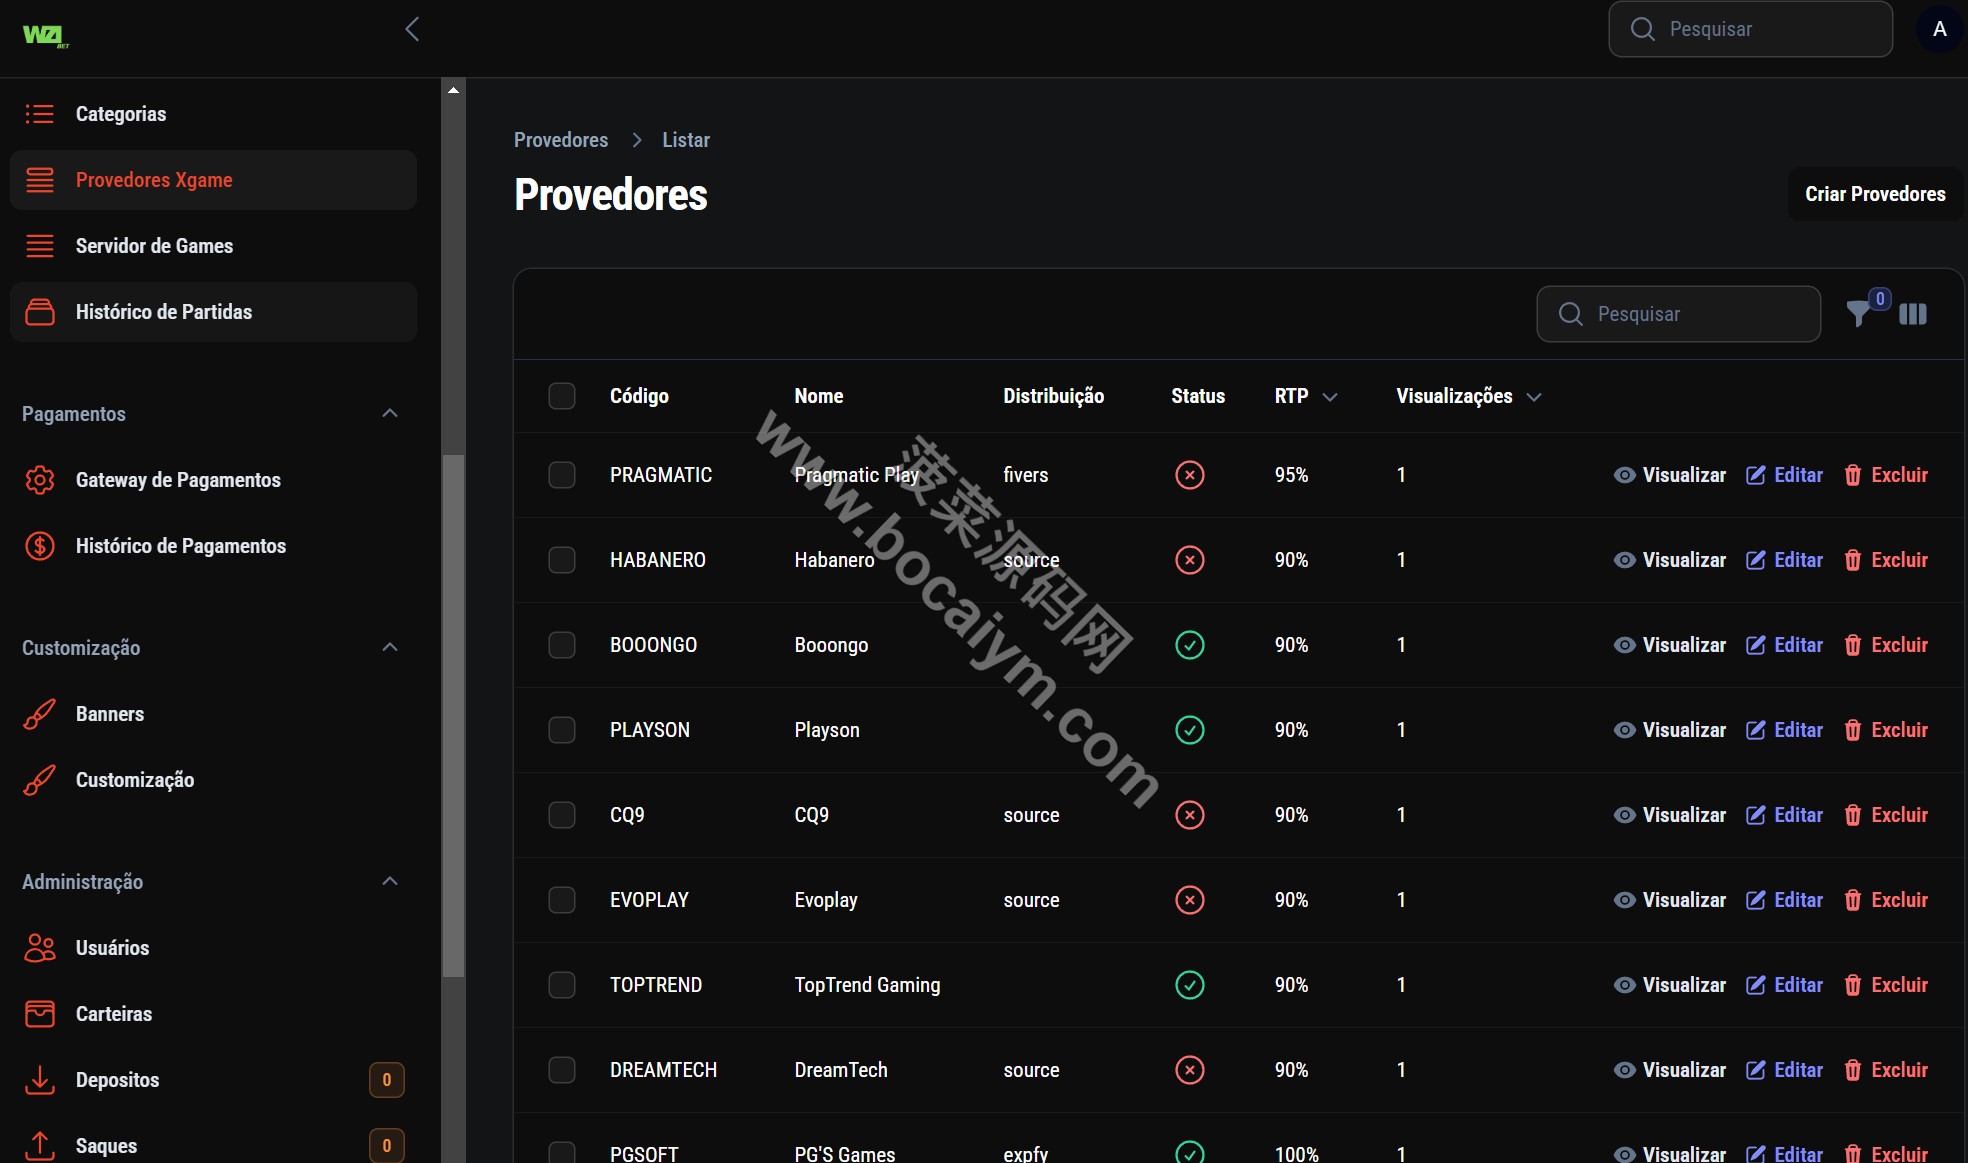The height and width of the screenshot is (1163, 1968).
Task: Check the HABANERO row checkbox
Action: (562, 560)
